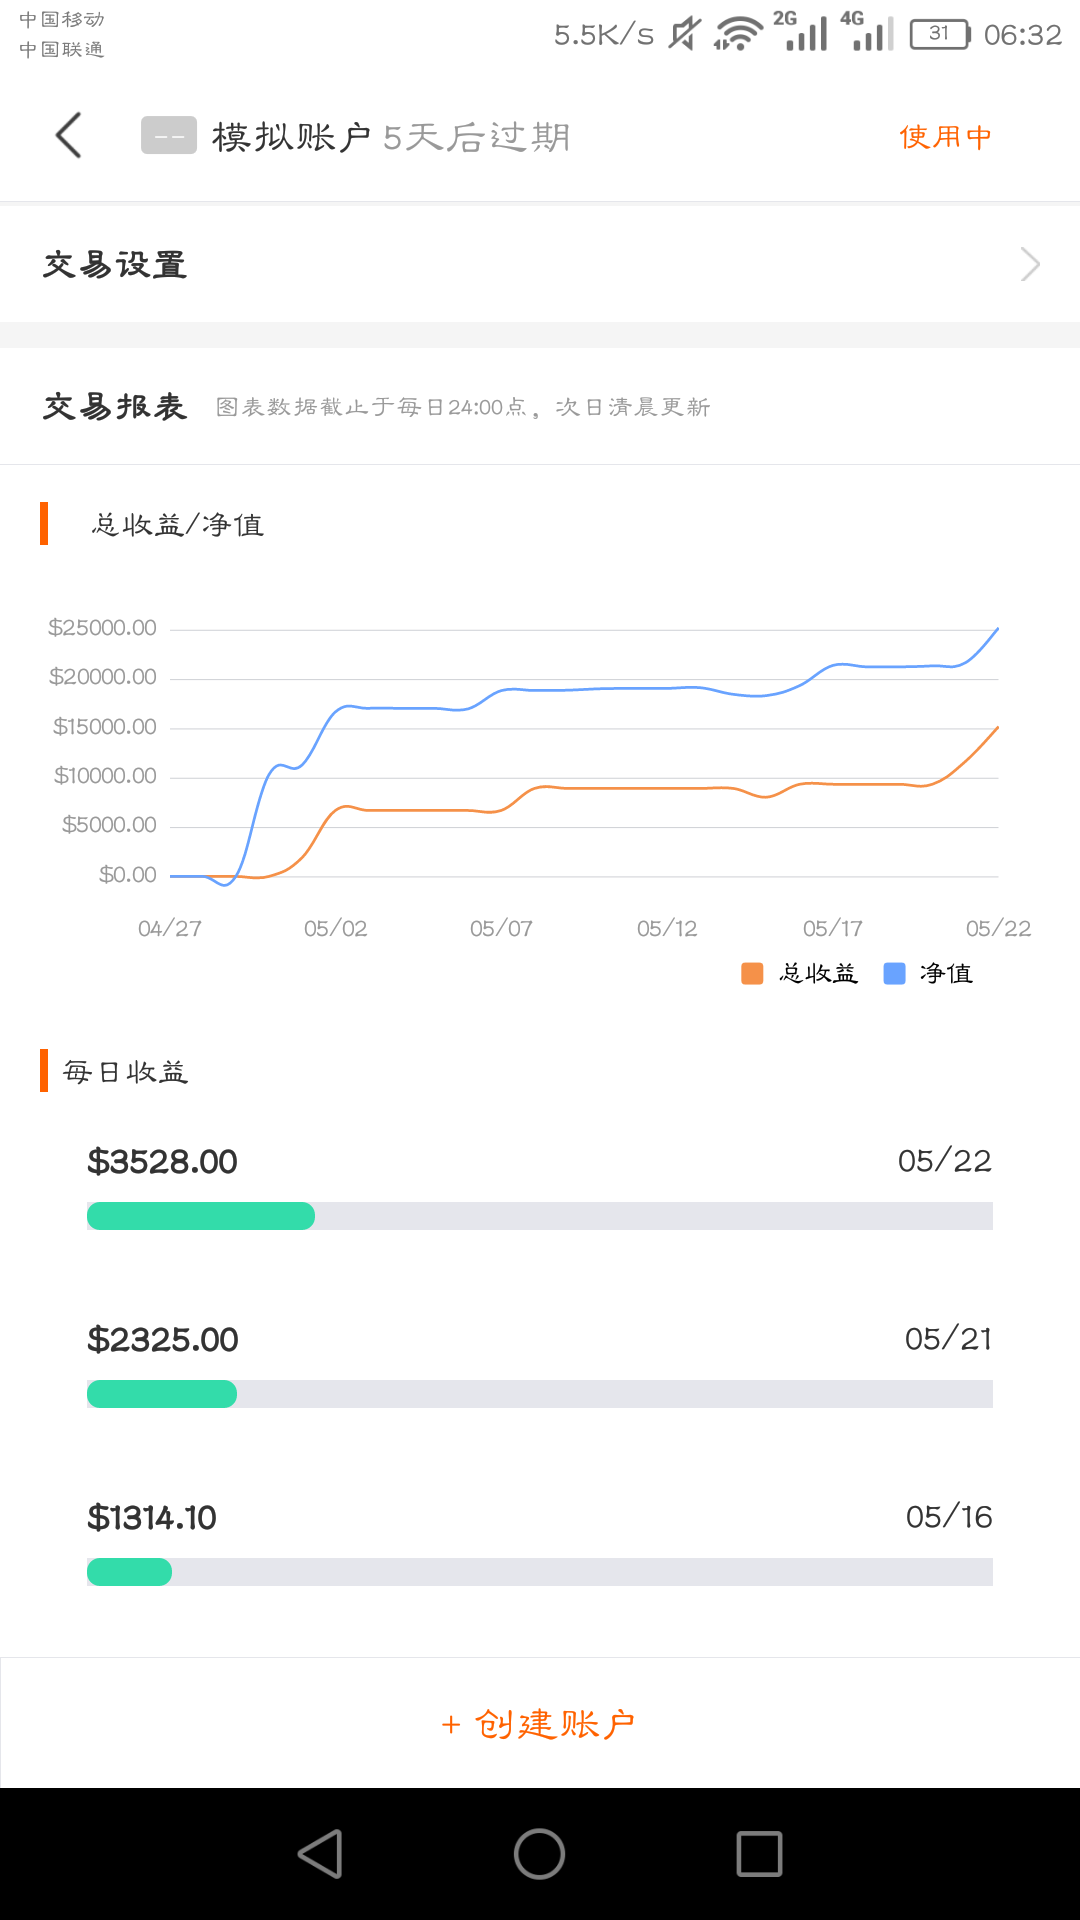
Task: Select the 05/21 daily profit bar
Action: 540,1394
